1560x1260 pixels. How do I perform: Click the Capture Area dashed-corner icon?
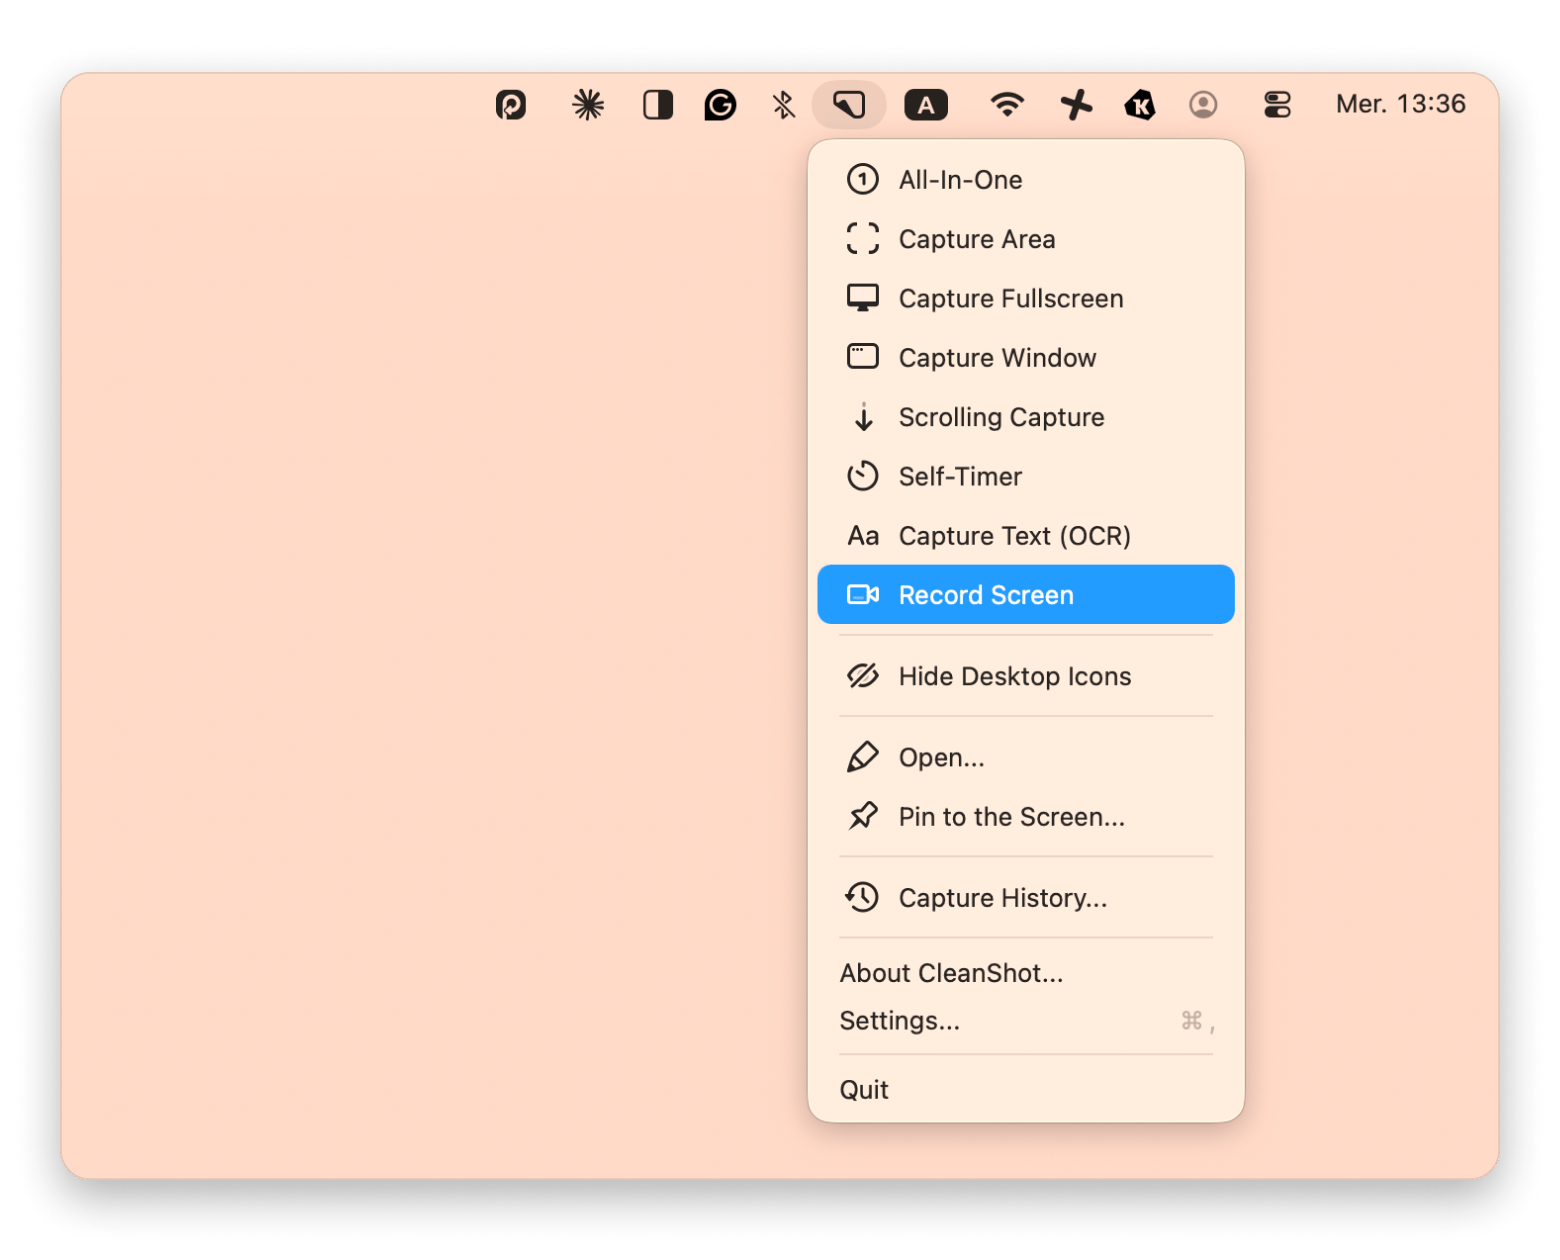pyautogui.click(x=863, y=239)
